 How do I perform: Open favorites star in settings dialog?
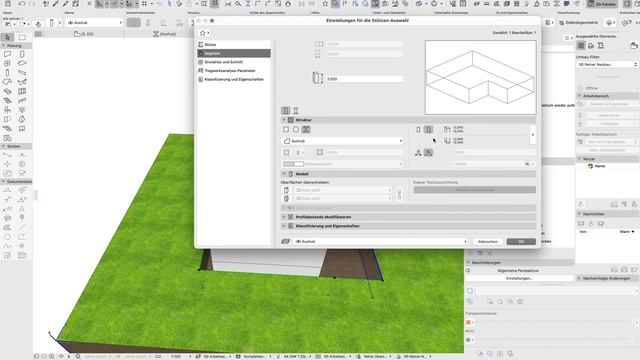coord(204,33)
